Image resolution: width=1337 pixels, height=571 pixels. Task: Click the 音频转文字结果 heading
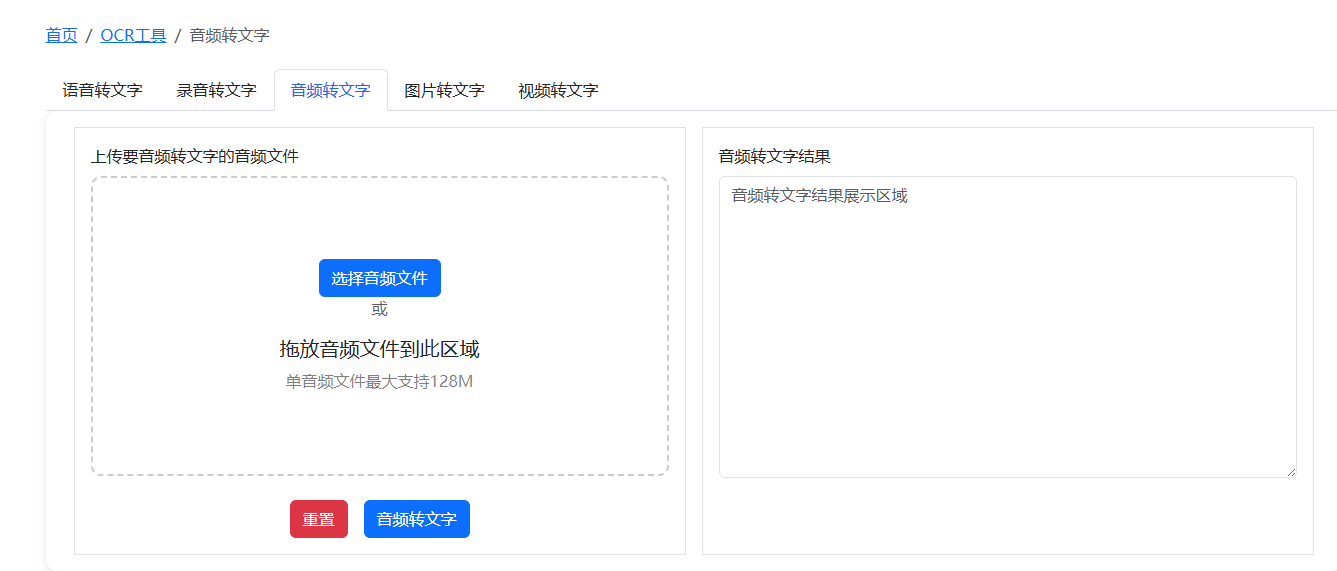(775, 156)
